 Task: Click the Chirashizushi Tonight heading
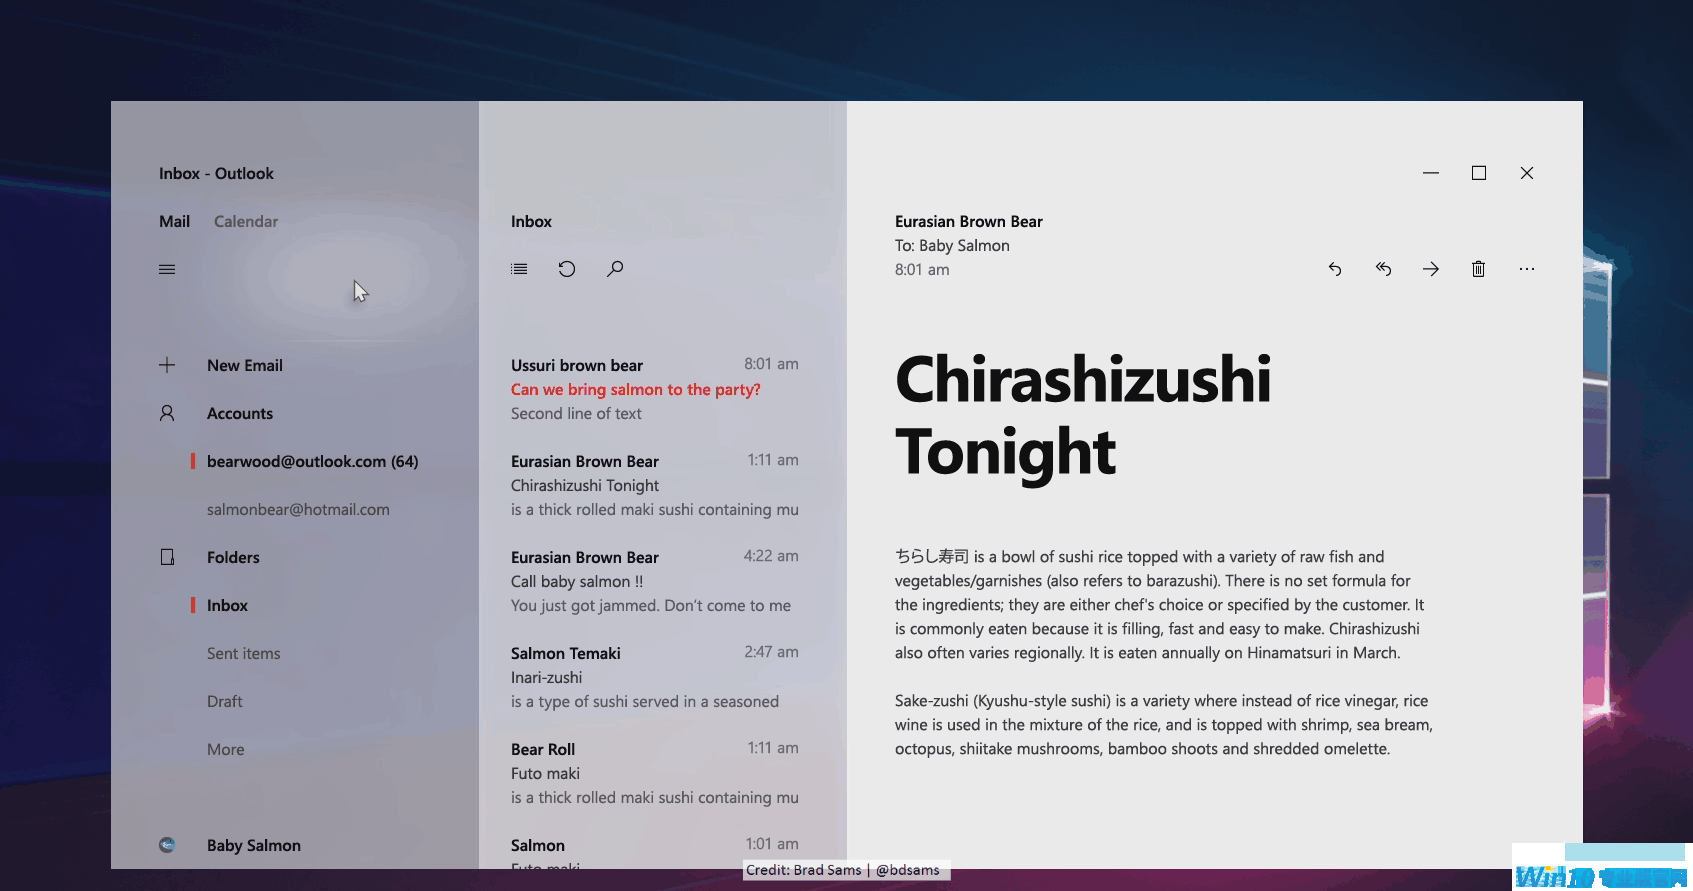[x=1083, y=416]
